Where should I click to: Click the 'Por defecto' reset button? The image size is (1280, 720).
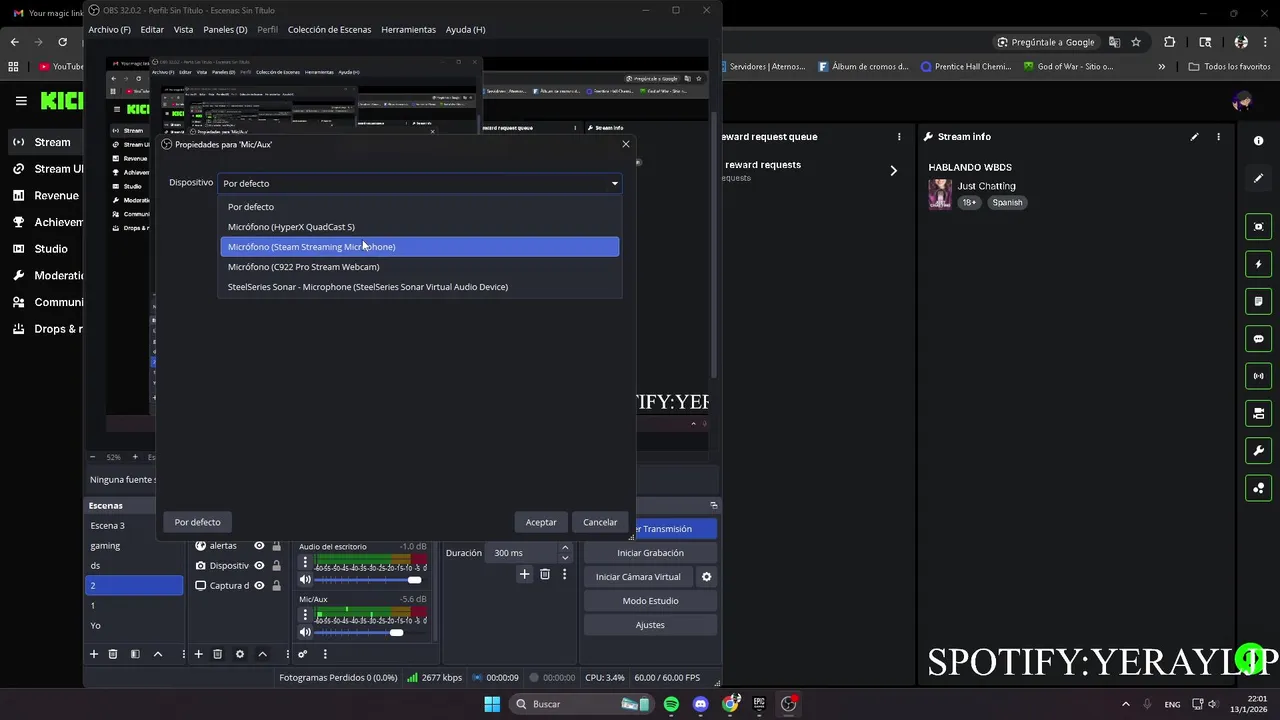(197, 522)
